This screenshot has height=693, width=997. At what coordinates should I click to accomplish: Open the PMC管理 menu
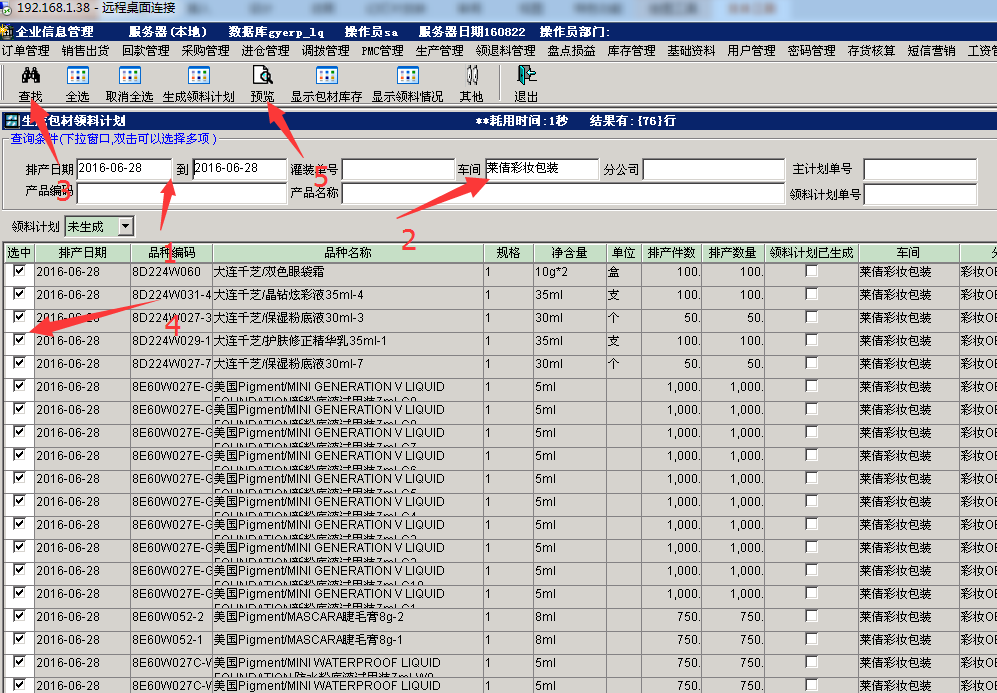[382, 51]
